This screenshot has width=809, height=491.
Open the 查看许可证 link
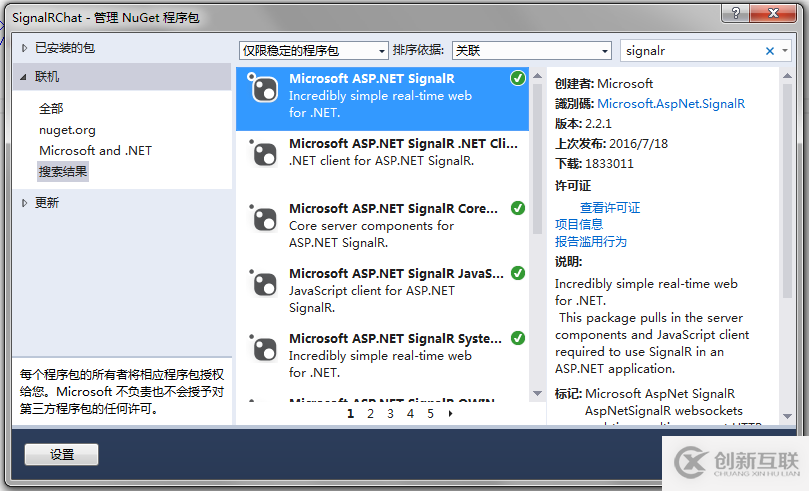click(610, 208)
